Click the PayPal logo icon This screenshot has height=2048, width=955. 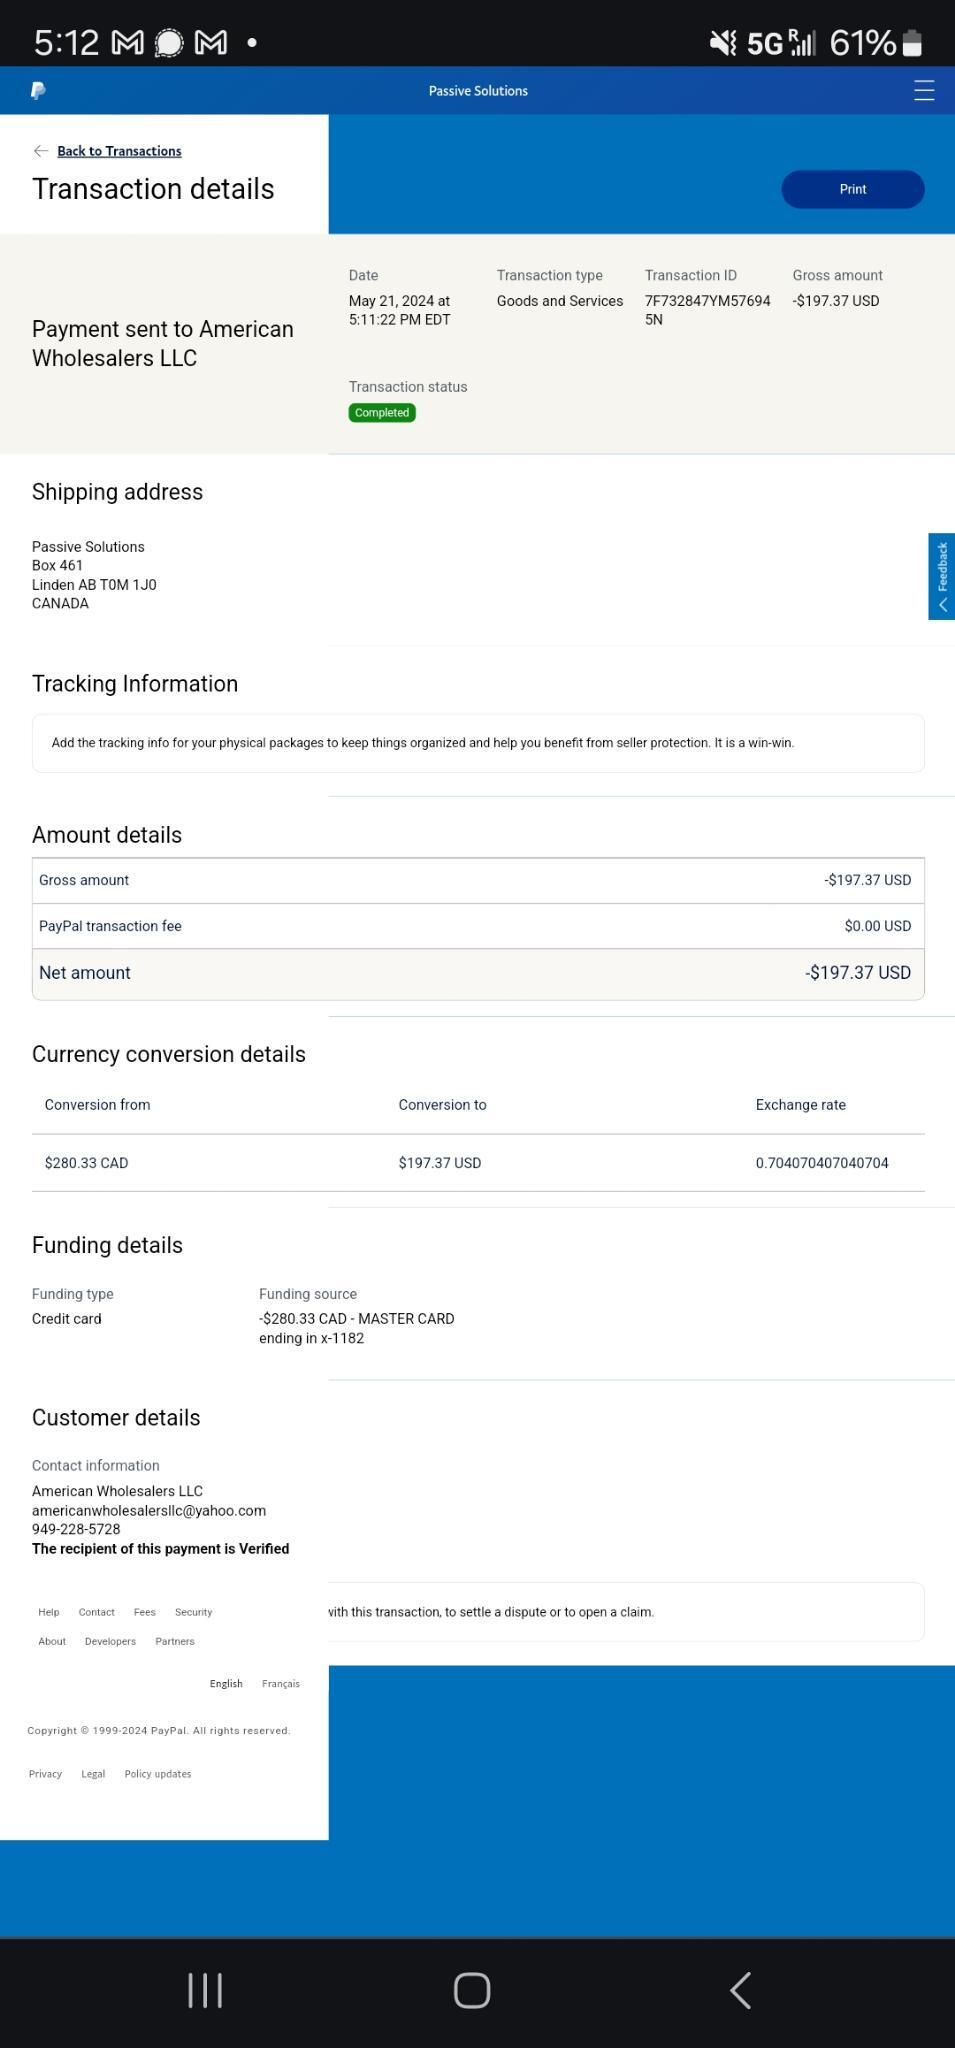[x=38, y=91]
